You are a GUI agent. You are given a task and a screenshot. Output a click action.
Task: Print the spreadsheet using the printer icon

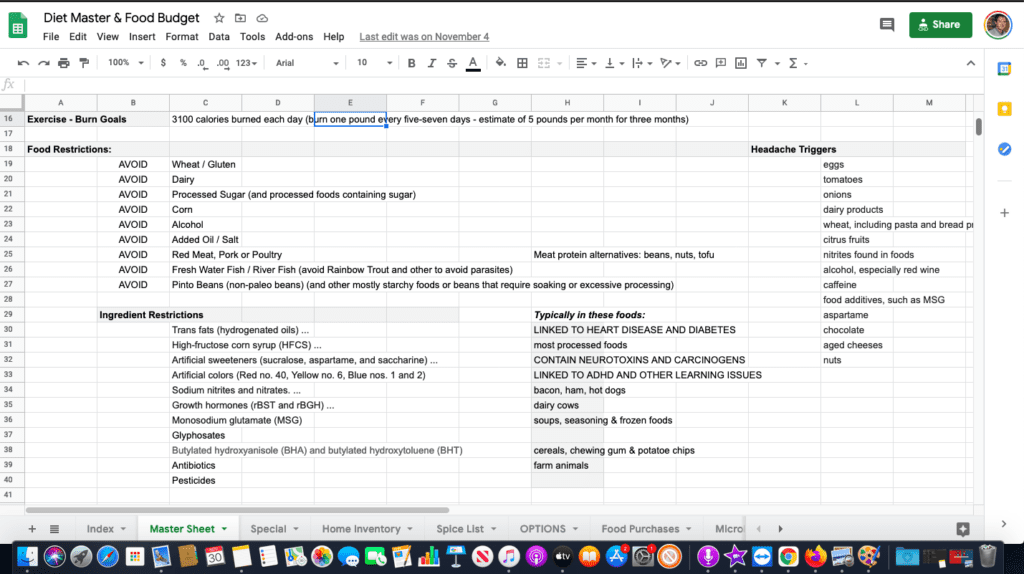63,63
